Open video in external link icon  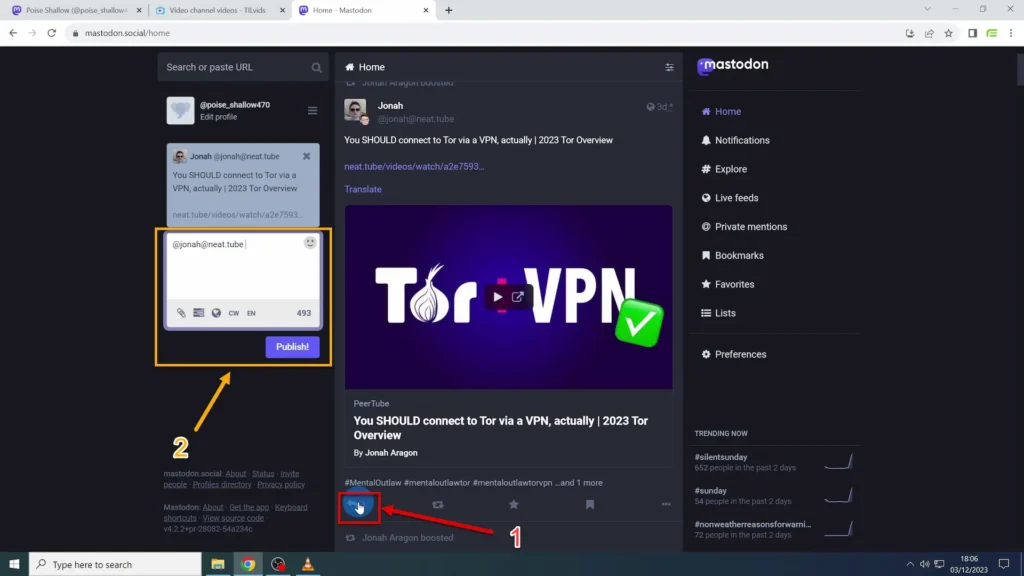tap(518, 297)
